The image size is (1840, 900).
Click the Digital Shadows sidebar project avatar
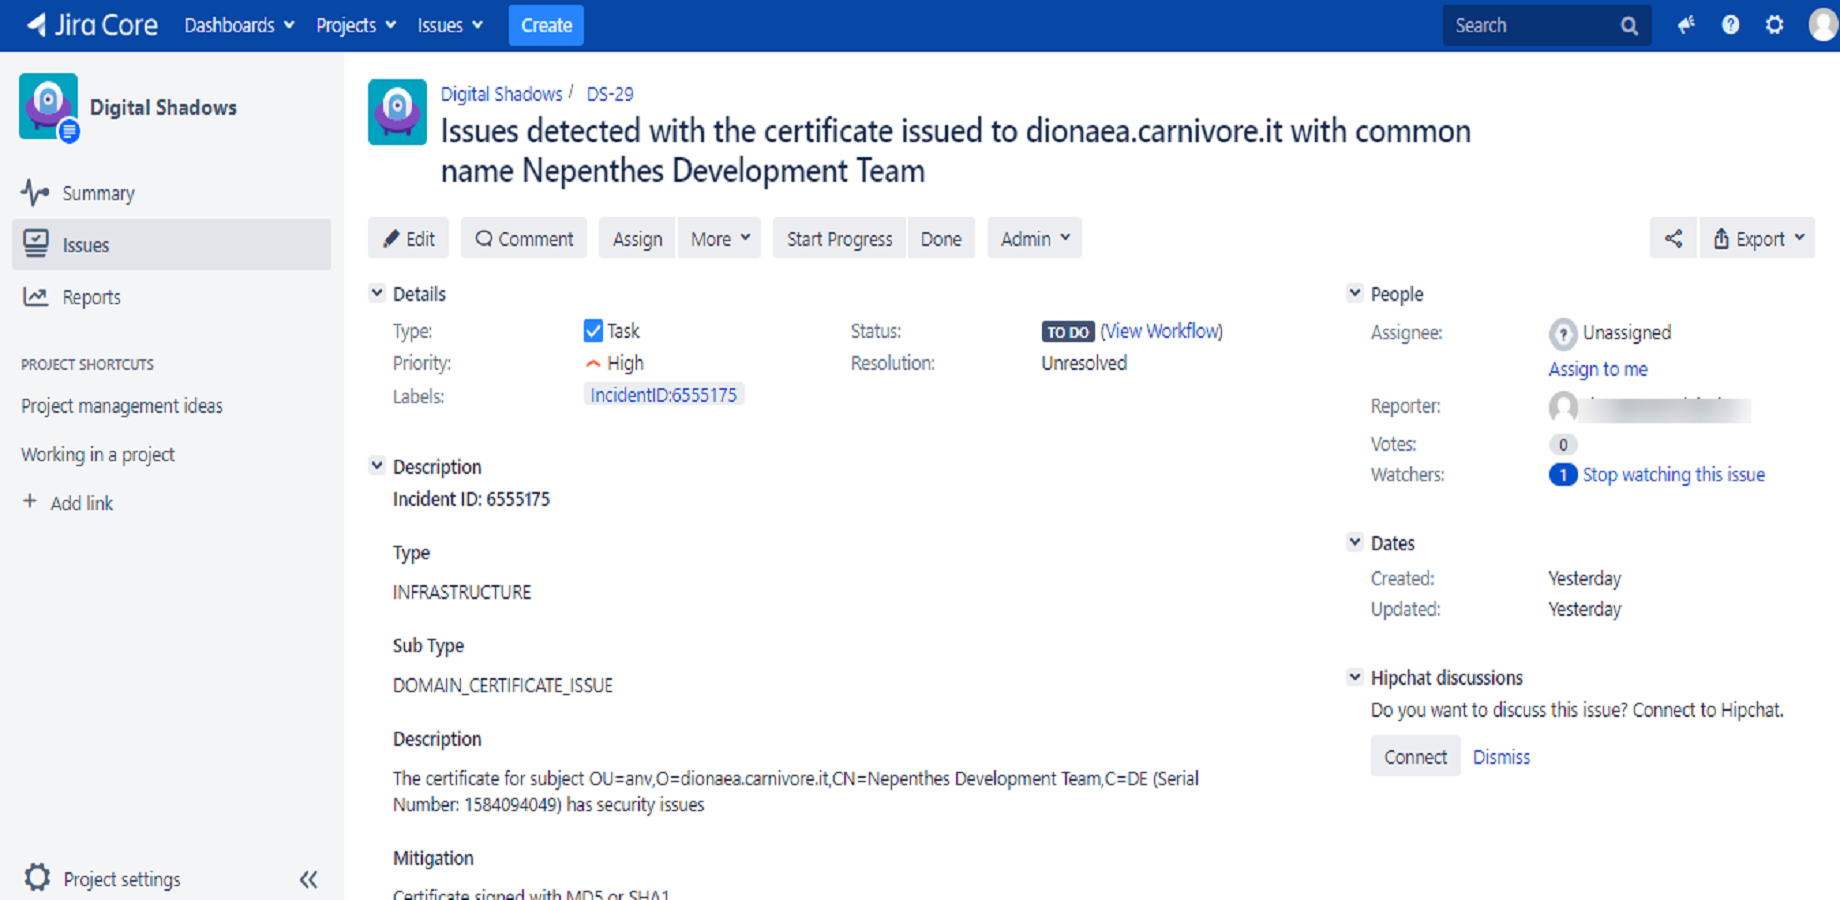click(48, 106)
